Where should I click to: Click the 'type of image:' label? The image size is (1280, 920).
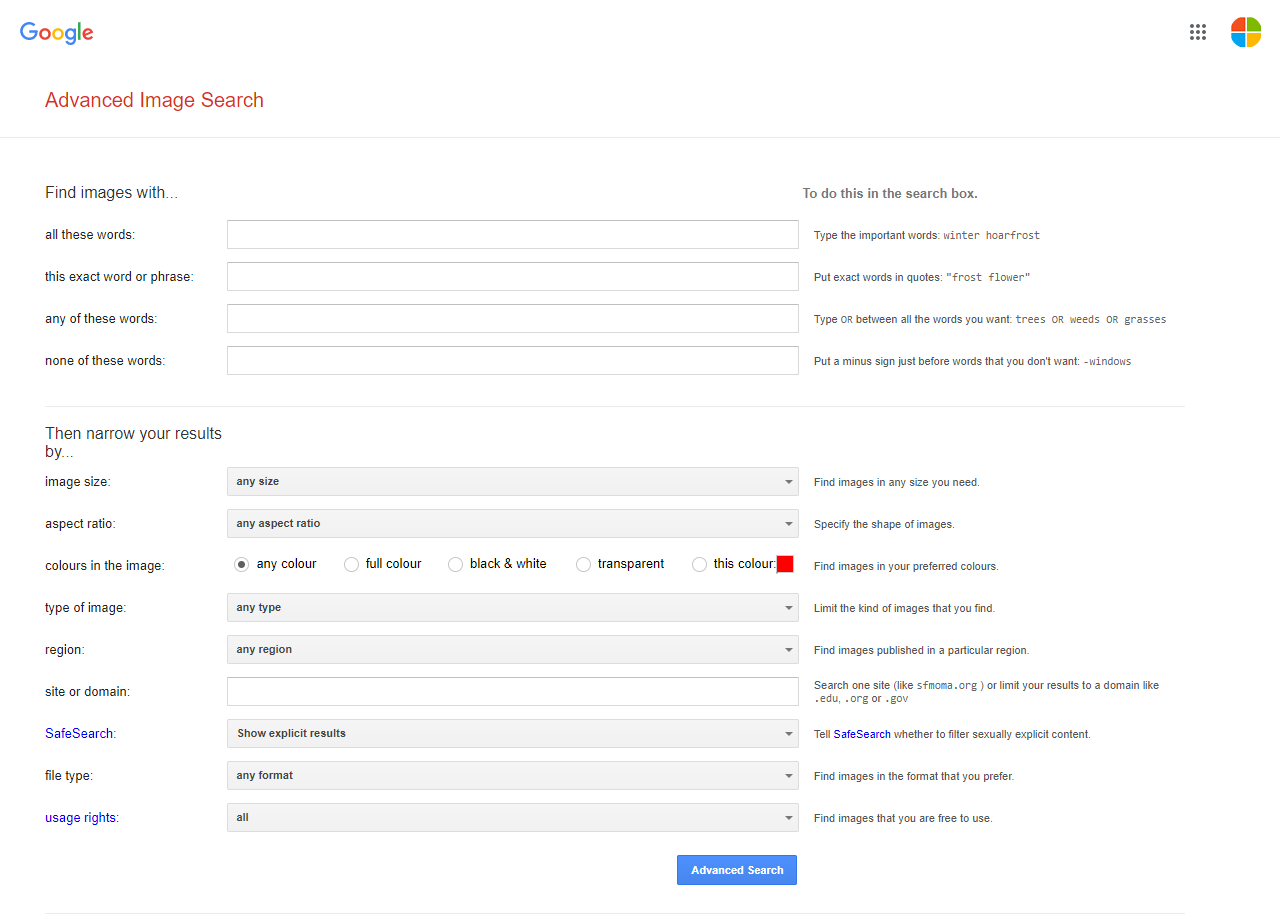pos(86,607)
